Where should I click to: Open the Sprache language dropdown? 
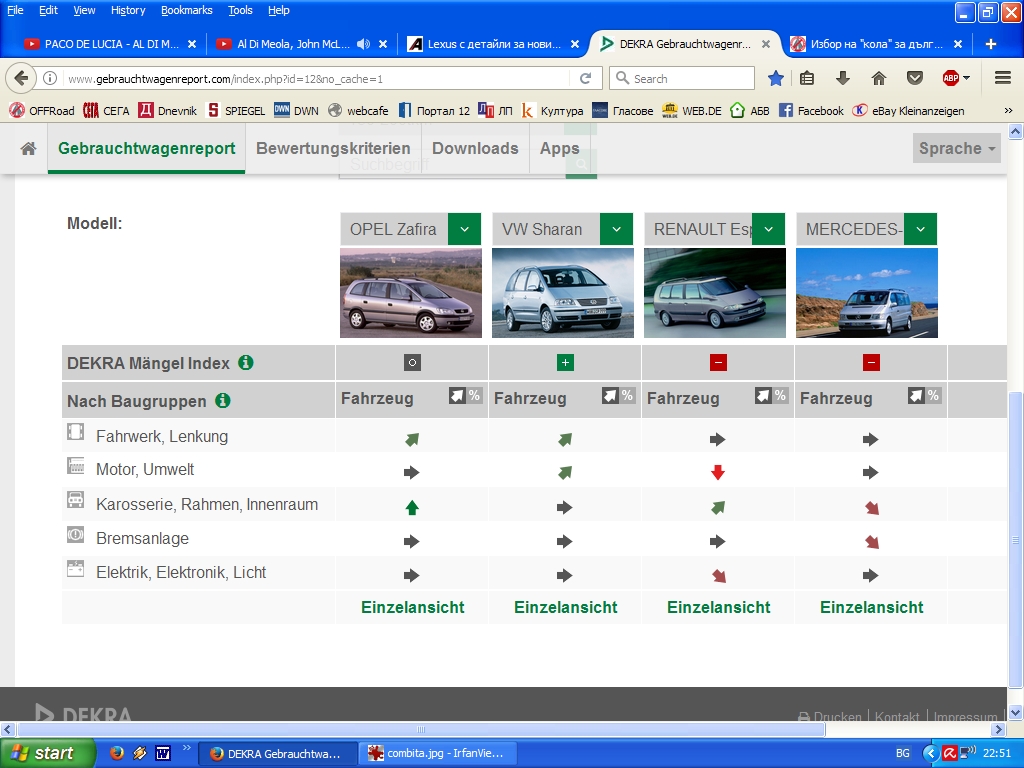coord(957,148)
